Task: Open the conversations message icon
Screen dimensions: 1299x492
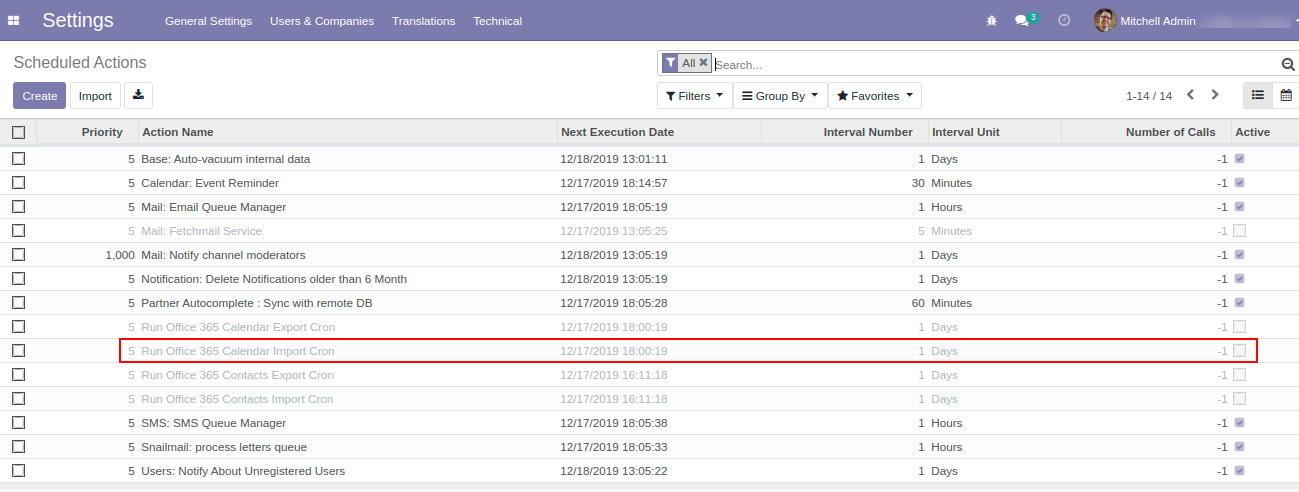Action: coord(1021,20)
